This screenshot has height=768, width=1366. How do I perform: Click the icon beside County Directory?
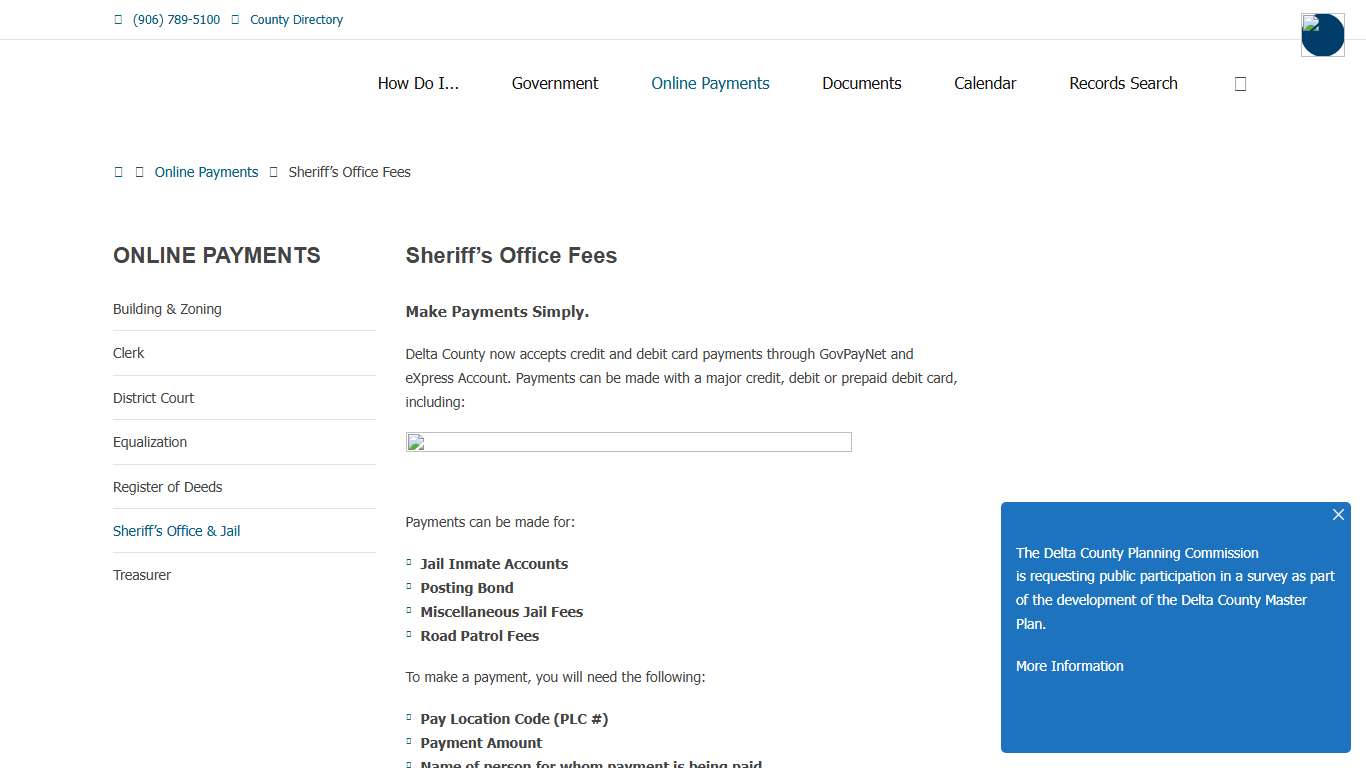click(233, 19)
